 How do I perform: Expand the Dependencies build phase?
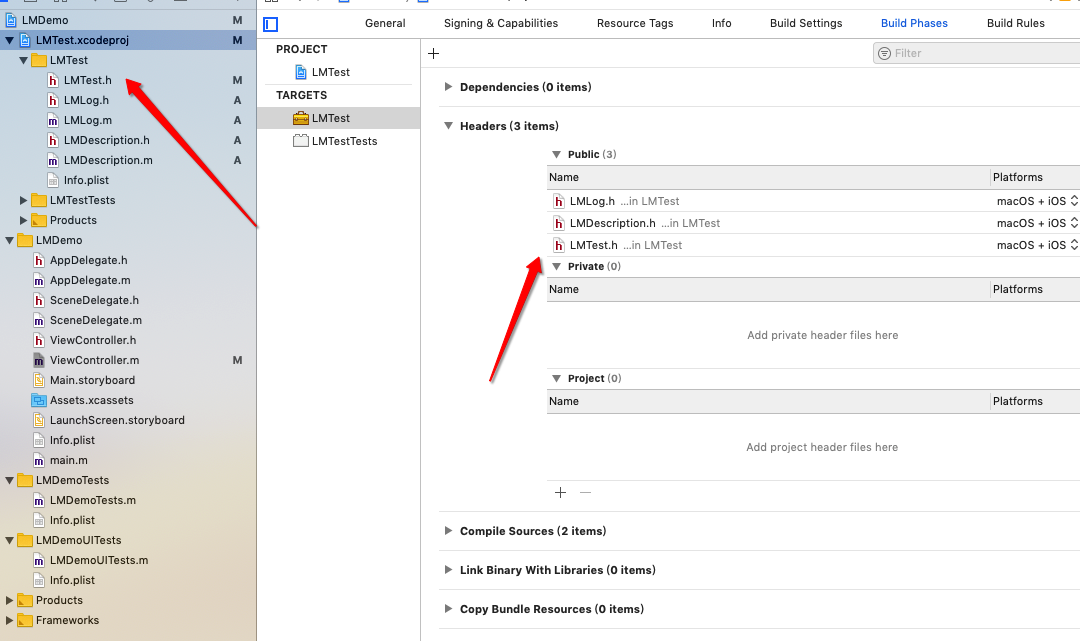[448, 87]
